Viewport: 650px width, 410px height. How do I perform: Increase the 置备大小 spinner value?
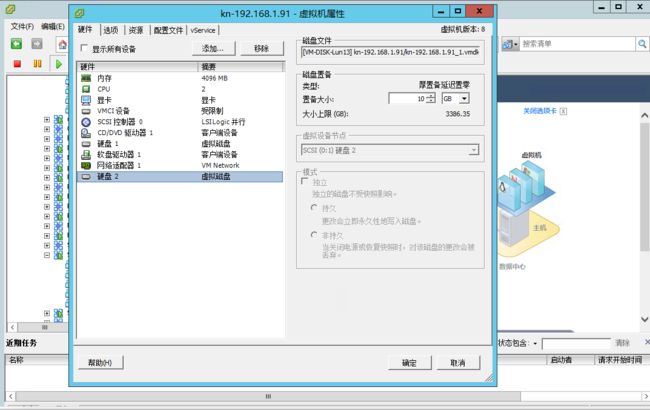[x=432, y=96]
